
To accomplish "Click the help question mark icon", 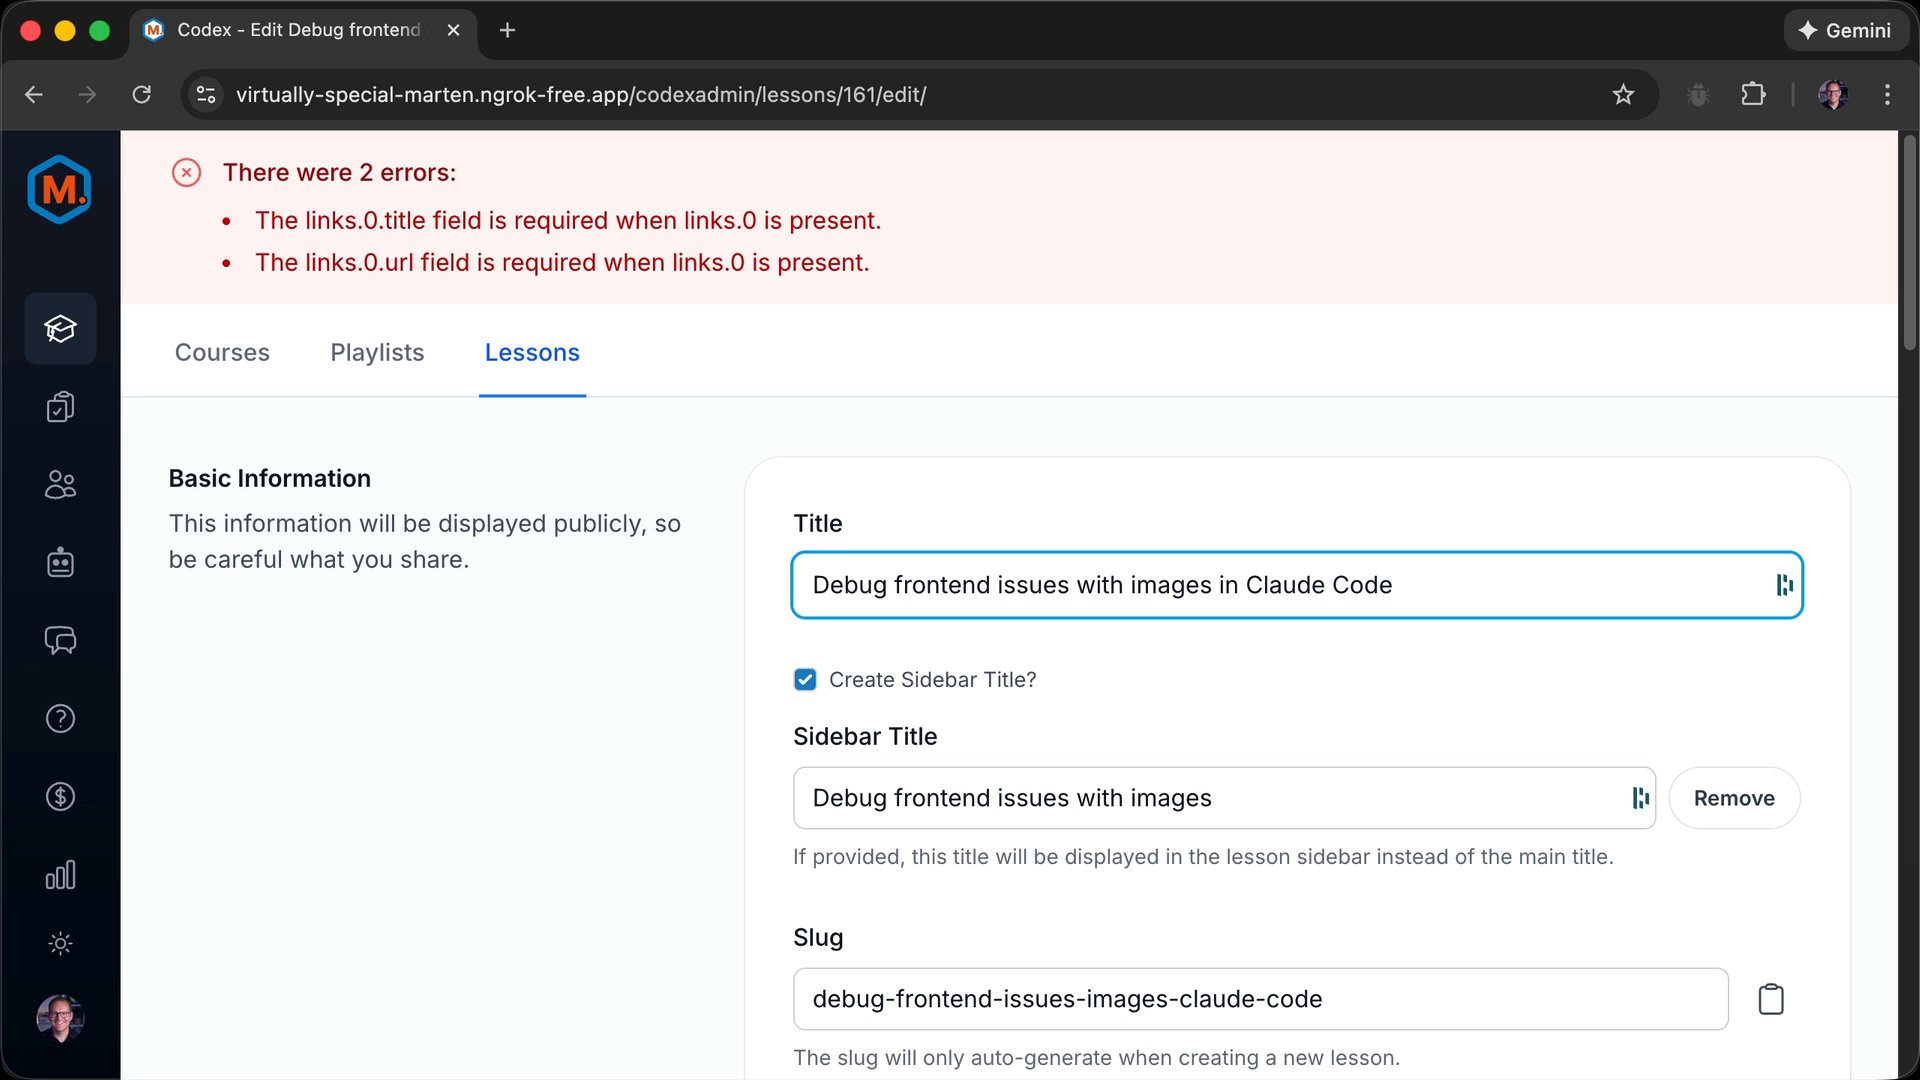I will [60, 718].
